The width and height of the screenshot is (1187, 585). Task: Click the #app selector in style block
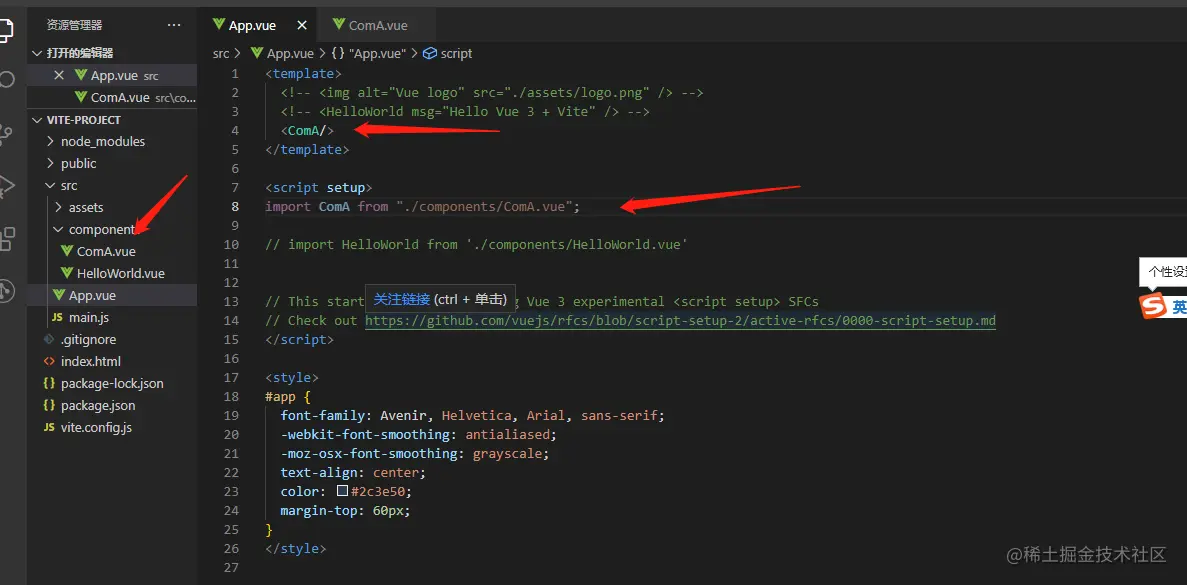point(280,397)
